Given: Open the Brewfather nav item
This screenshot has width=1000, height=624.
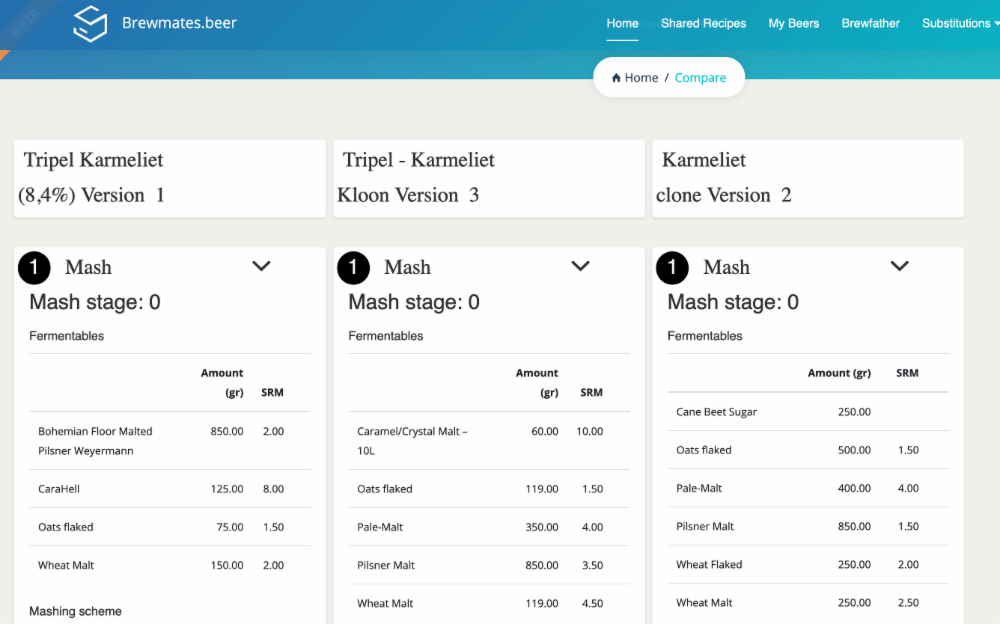Looking at the screenshot, I should pos(871,24).
